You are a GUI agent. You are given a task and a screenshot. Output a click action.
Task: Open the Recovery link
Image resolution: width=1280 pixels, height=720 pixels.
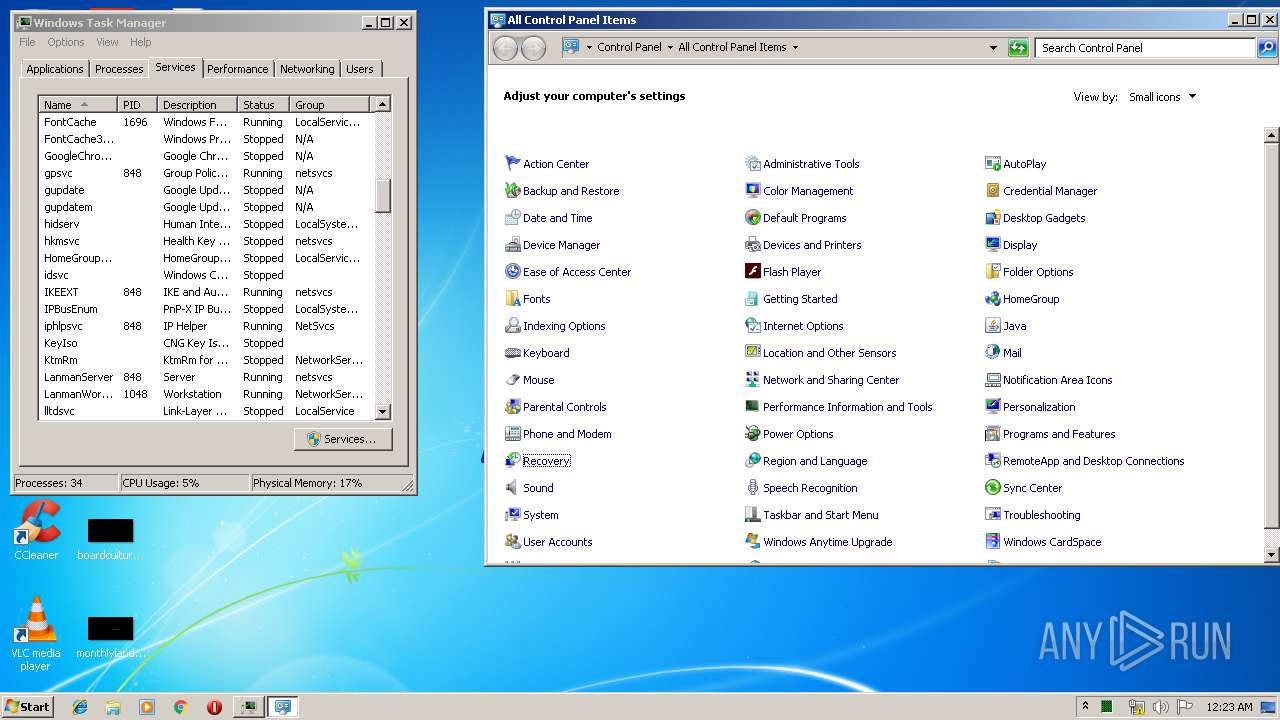click(x=546, y=461)
